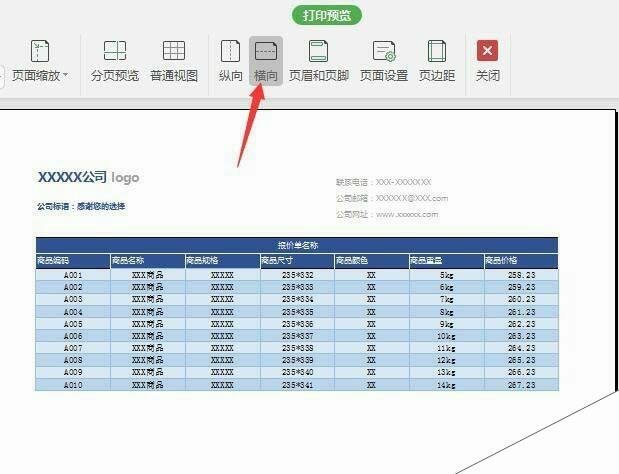The width and height of the screenshot is (619, 474).
Task: Click the 商品颜色 column header
Action: [x=372, y=260]
